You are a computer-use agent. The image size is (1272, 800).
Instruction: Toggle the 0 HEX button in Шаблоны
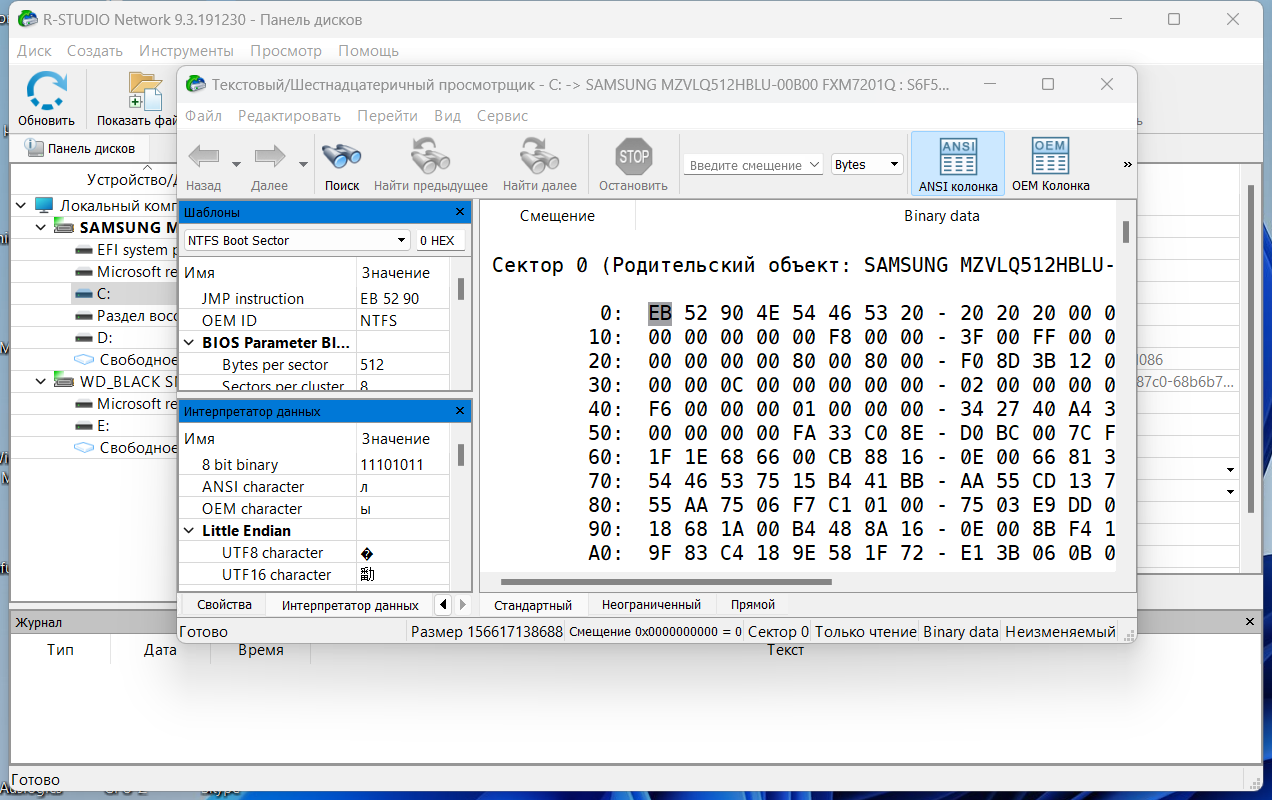tap(439, 240)
